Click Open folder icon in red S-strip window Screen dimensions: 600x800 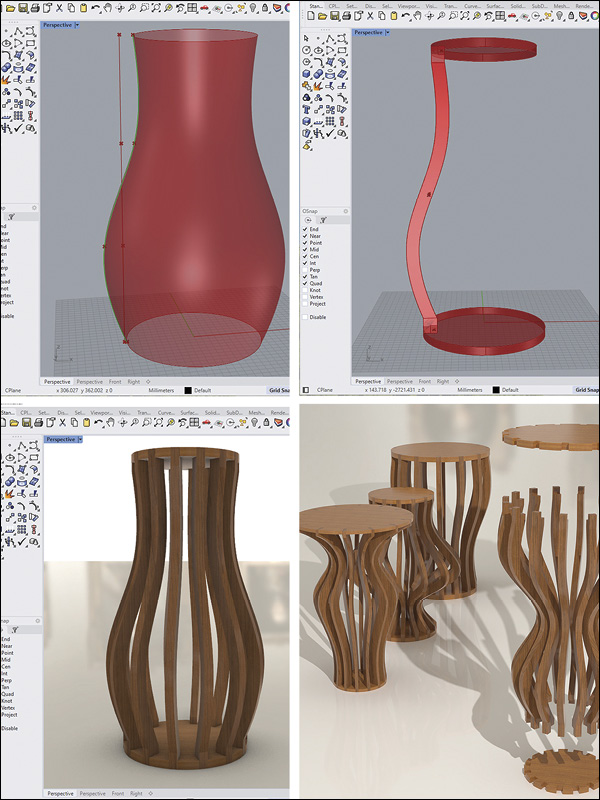tap(322, 16)
